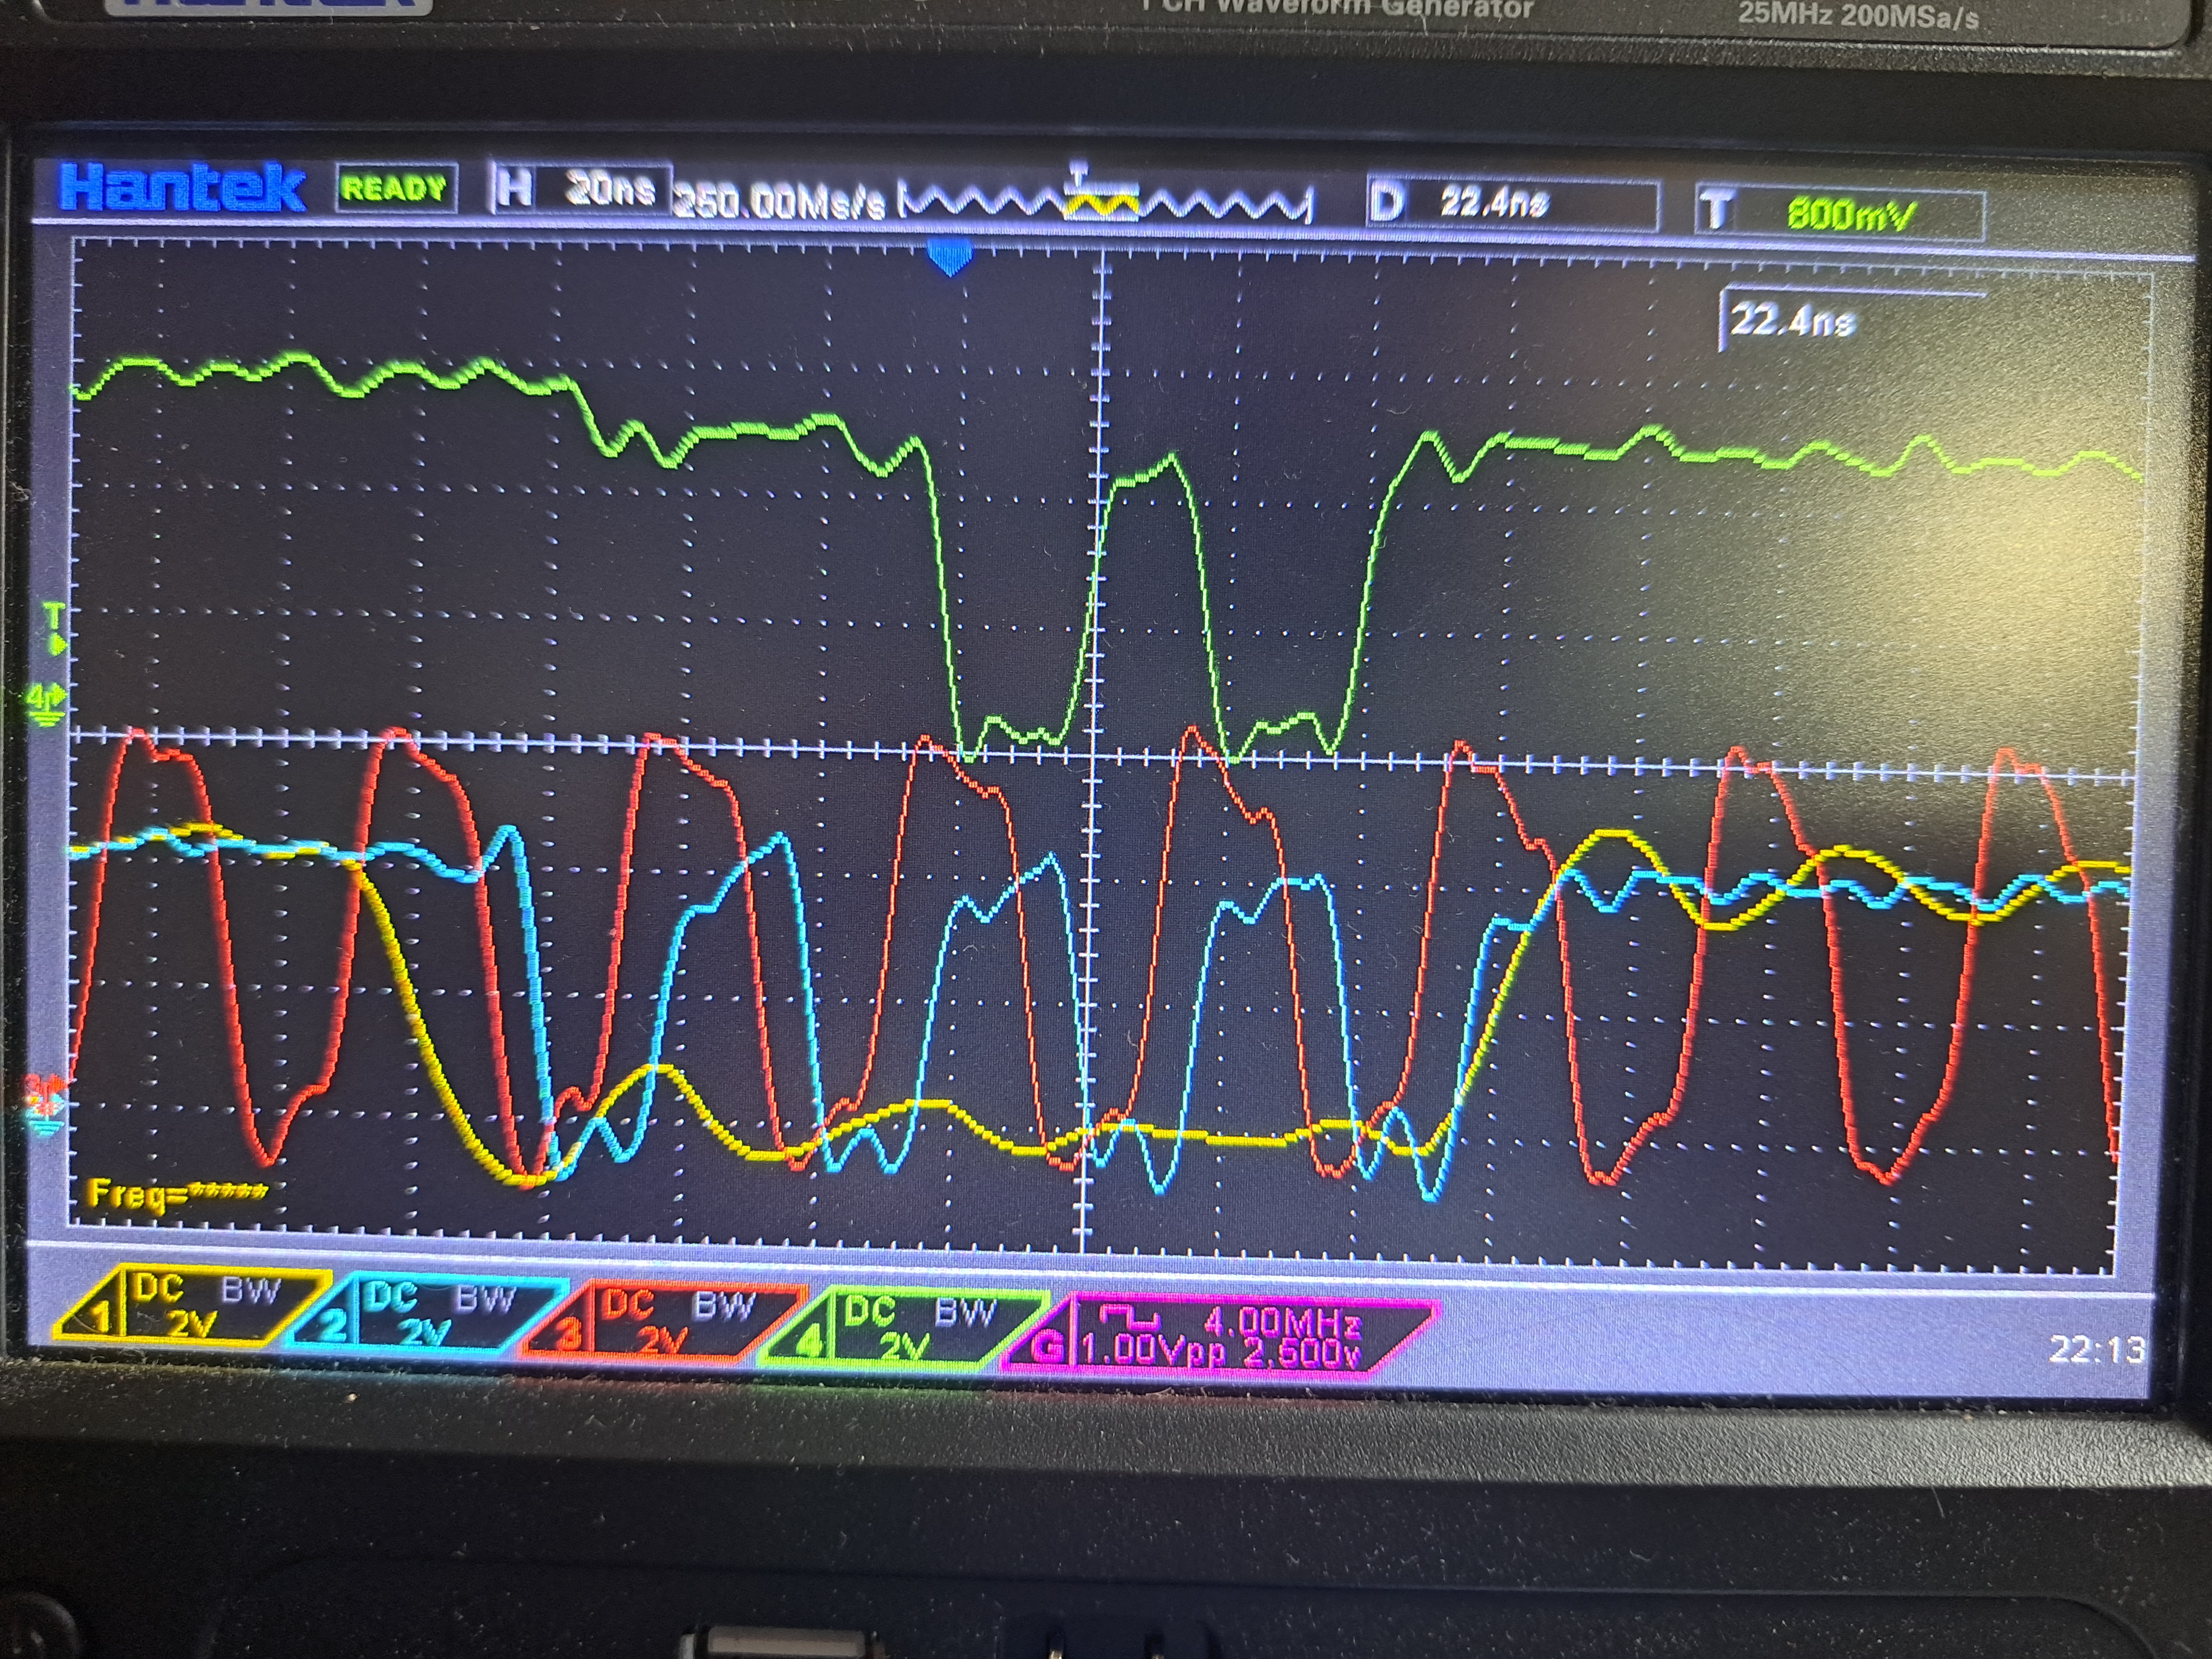Screen dimensions: 2212x1659
Task: Click the READY status indicator
Action: pos(396,188)
